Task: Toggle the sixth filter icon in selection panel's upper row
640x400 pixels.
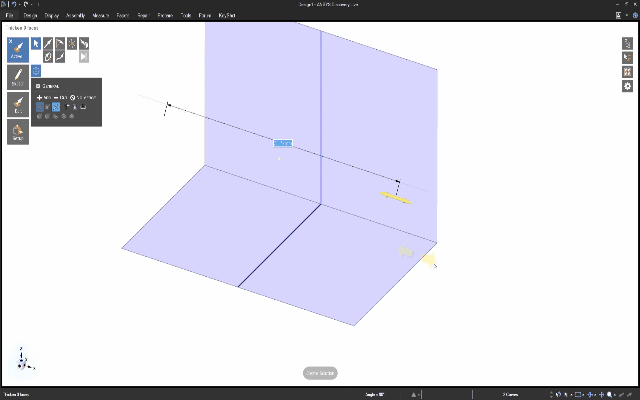Action: point(83,107)
